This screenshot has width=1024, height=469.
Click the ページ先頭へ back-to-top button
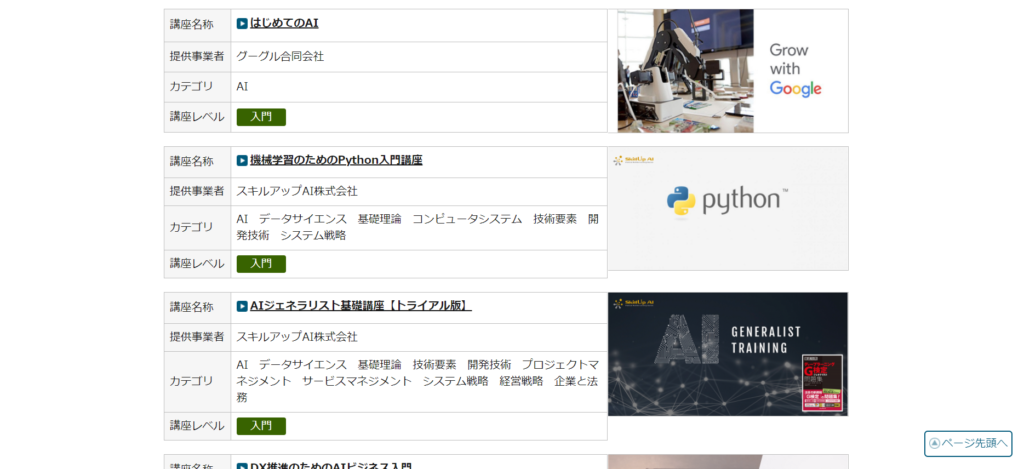pos(968,444)
